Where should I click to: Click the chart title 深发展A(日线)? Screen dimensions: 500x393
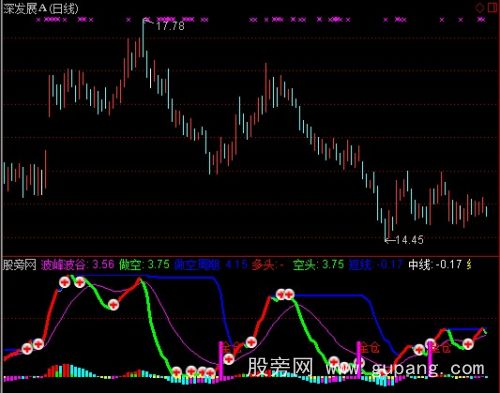(41, 9)
